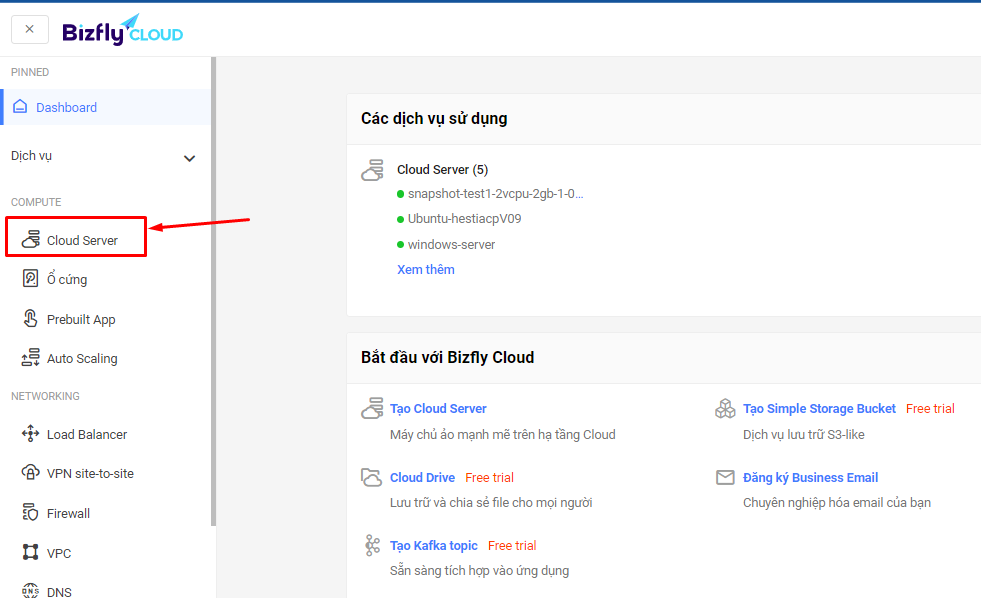Open Ổ cứng in the sidebar
The height and width of the screenshot is (598, 981).
pos(67,279)
